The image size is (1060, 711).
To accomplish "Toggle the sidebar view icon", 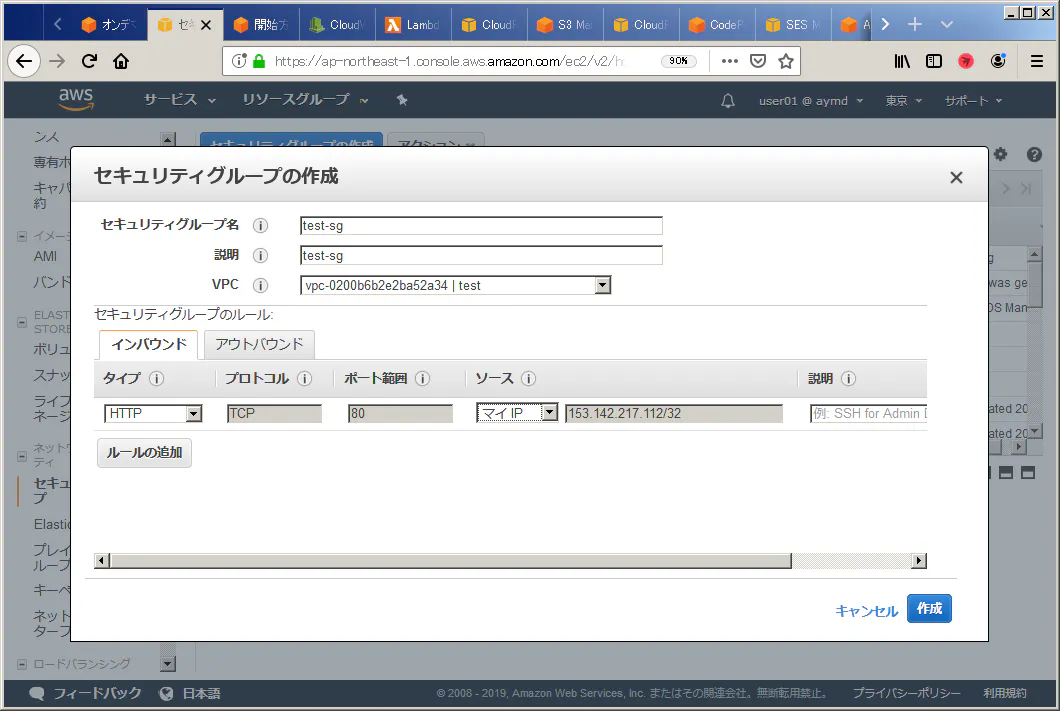I will coord(934,62).
